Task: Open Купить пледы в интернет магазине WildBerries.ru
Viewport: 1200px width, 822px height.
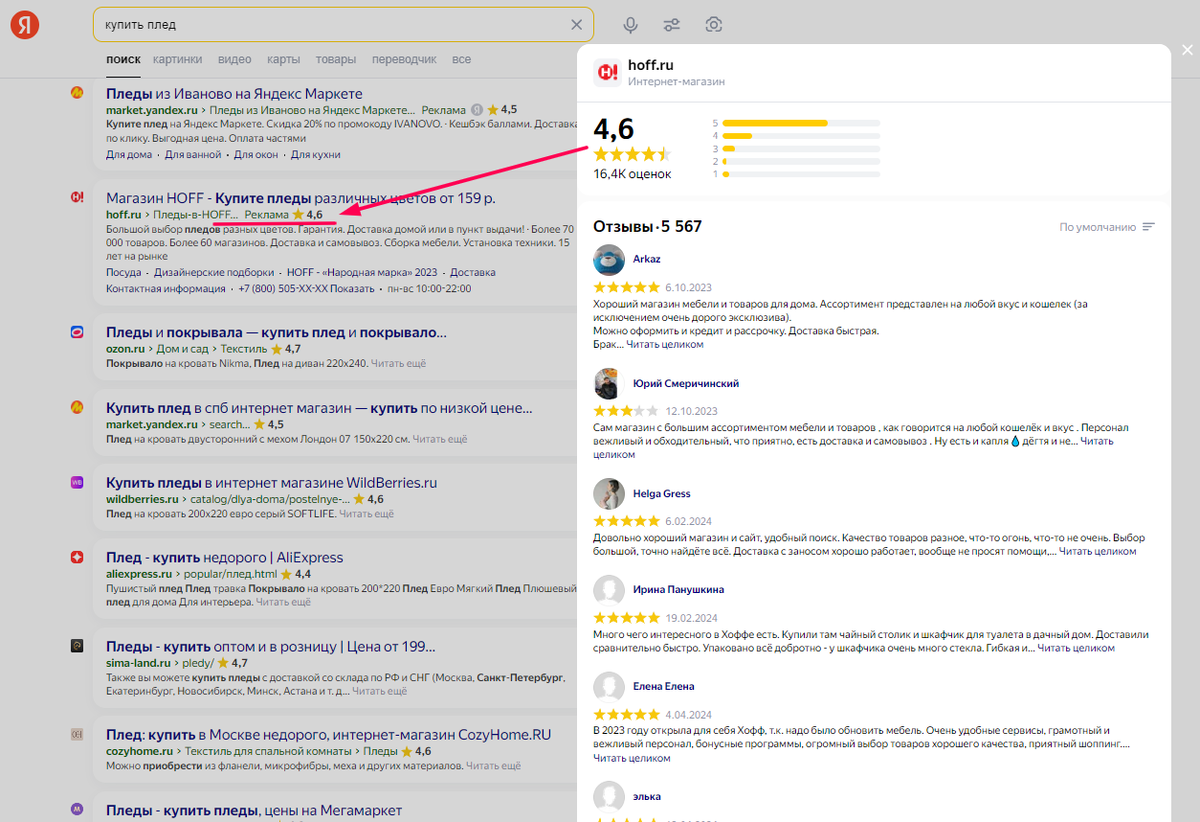Action: [x=272, y=482]
